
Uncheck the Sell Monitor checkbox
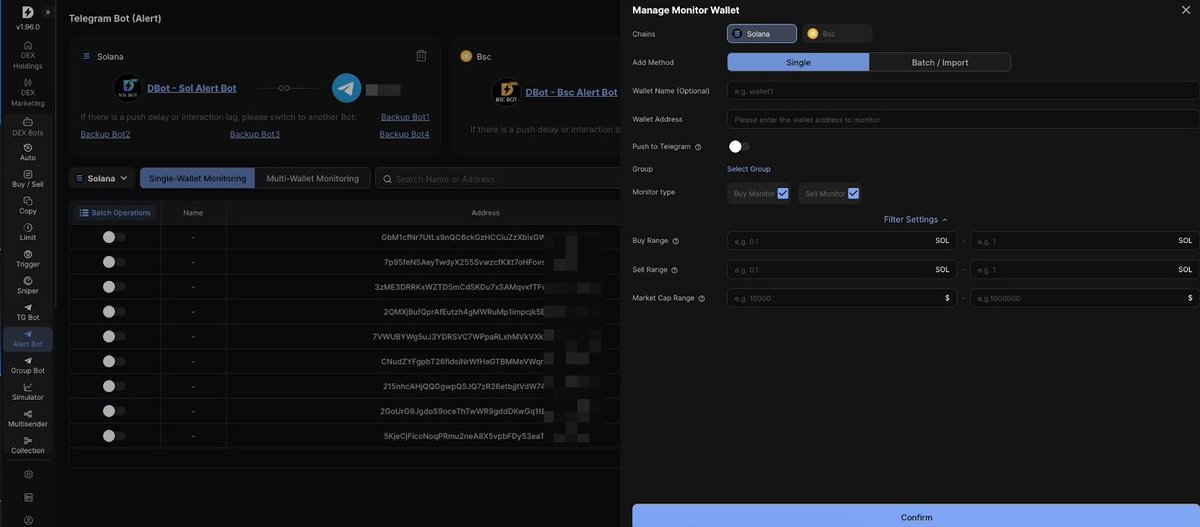pyautogui.click(x=853, y=193)
